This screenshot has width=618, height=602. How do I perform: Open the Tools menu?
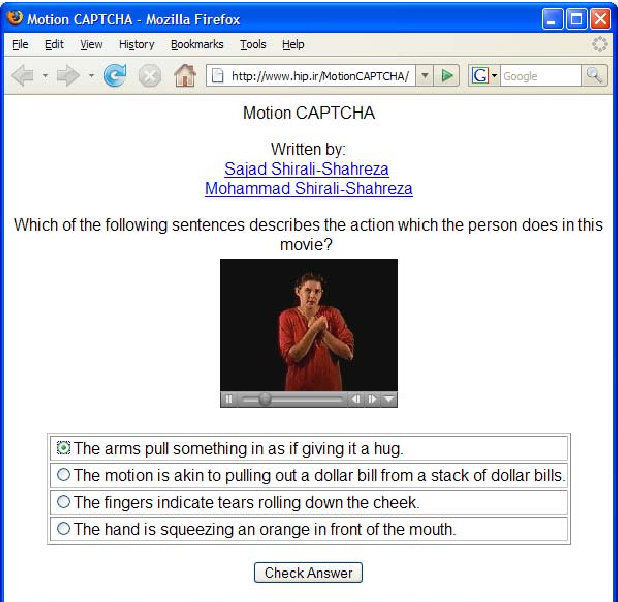point(253,44)
